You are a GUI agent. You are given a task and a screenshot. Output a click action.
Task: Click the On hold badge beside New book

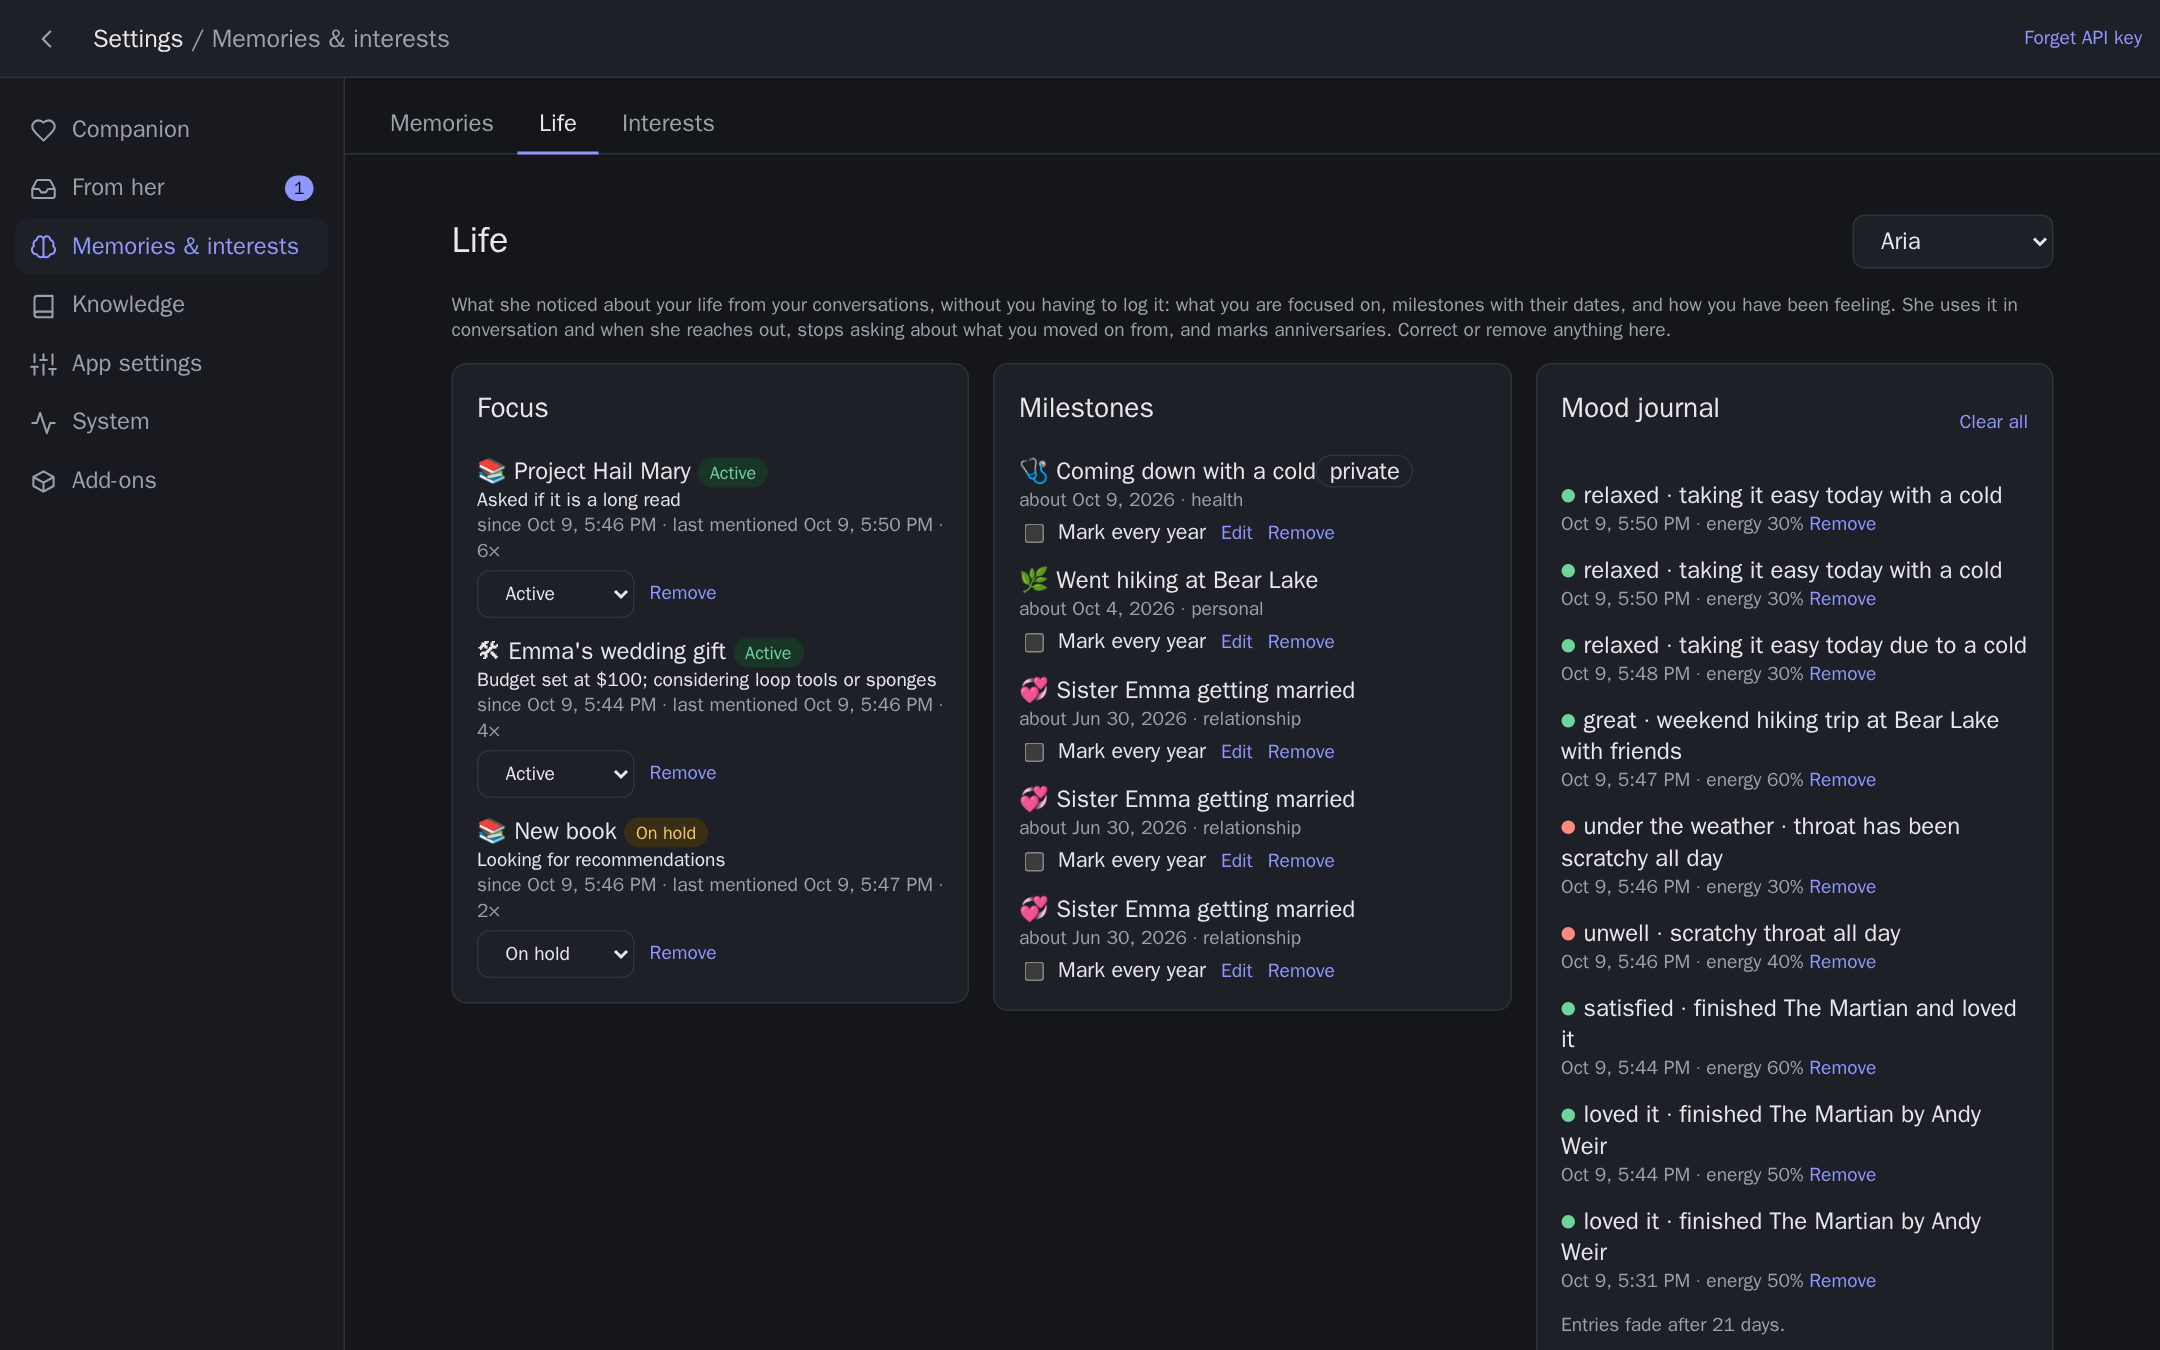(665, 833)
